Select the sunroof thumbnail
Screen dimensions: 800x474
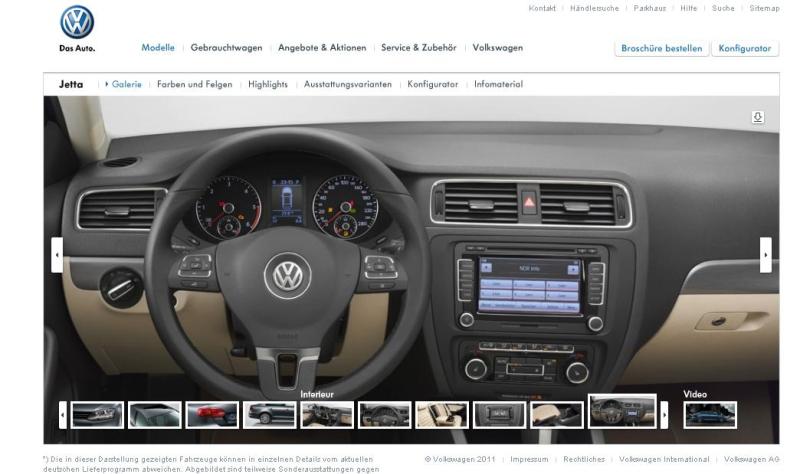pyautogui.click(x=155, y=415)
